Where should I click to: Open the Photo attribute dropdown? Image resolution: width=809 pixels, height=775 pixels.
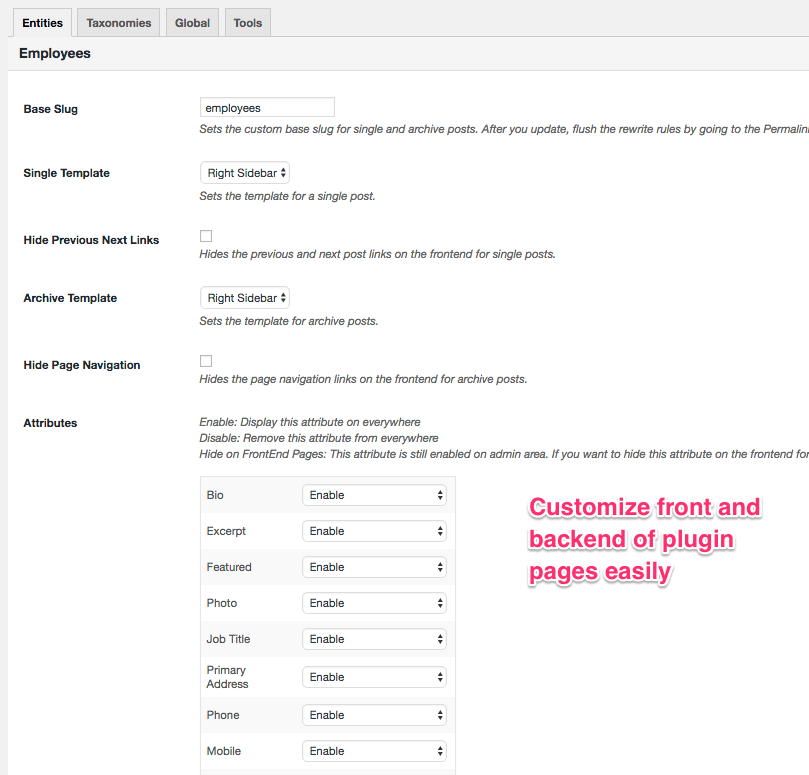tap(374, 603)
